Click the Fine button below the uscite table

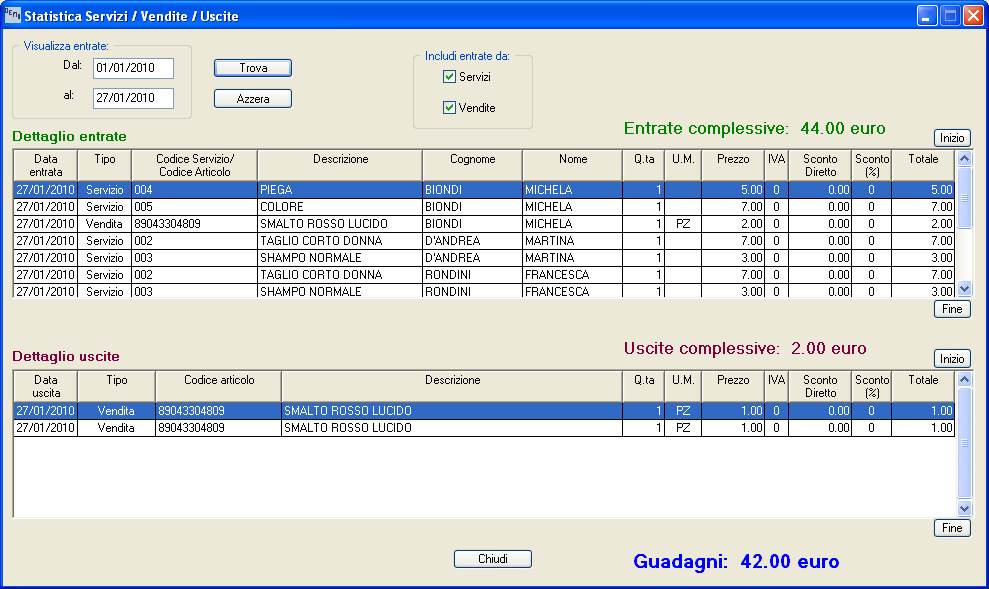click(x=952, y=528)
